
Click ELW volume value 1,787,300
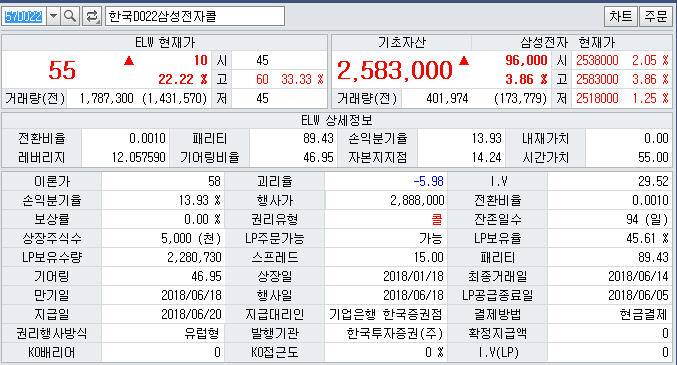[x=106, y=98]
